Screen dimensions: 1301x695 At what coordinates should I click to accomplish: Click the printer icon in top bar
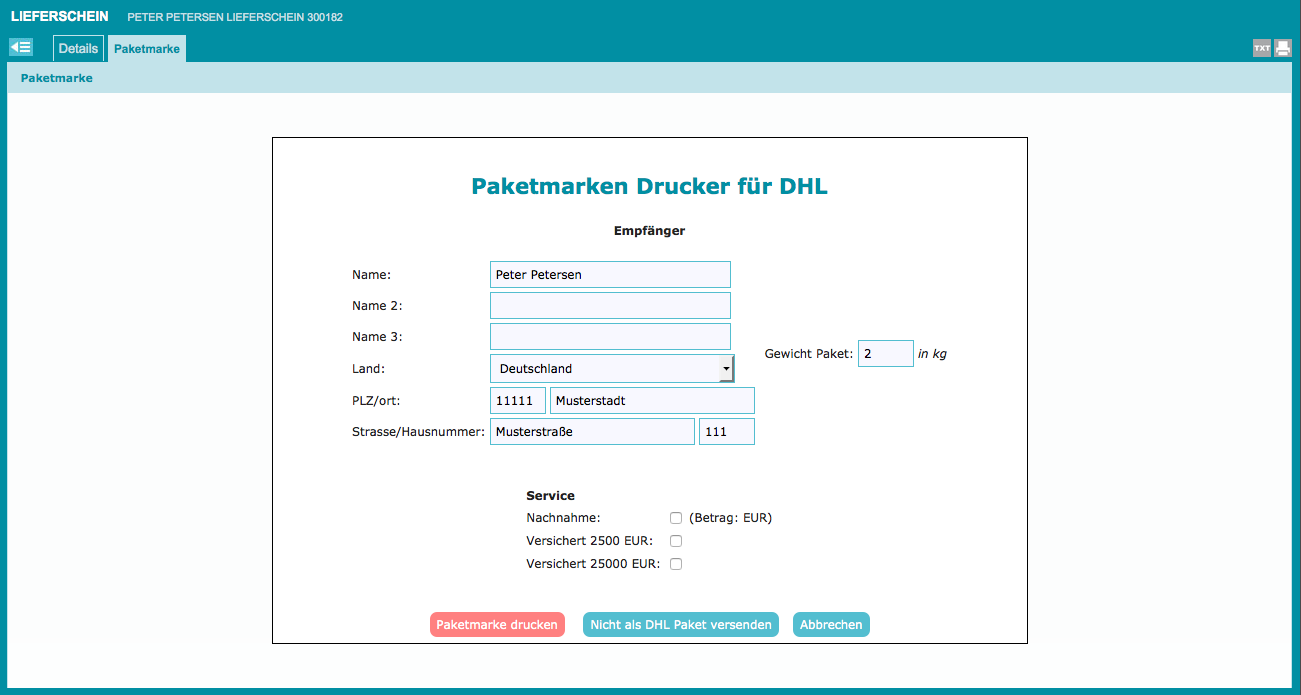1283,48
